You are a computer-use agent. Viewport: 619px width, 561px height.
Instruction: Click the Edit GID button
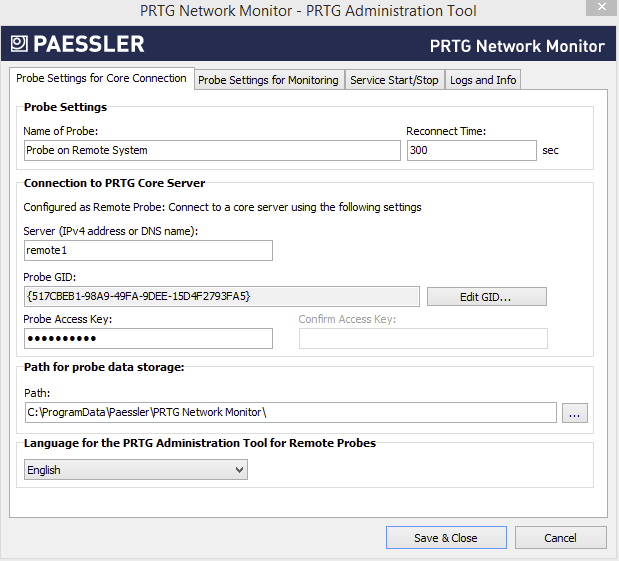486,297
